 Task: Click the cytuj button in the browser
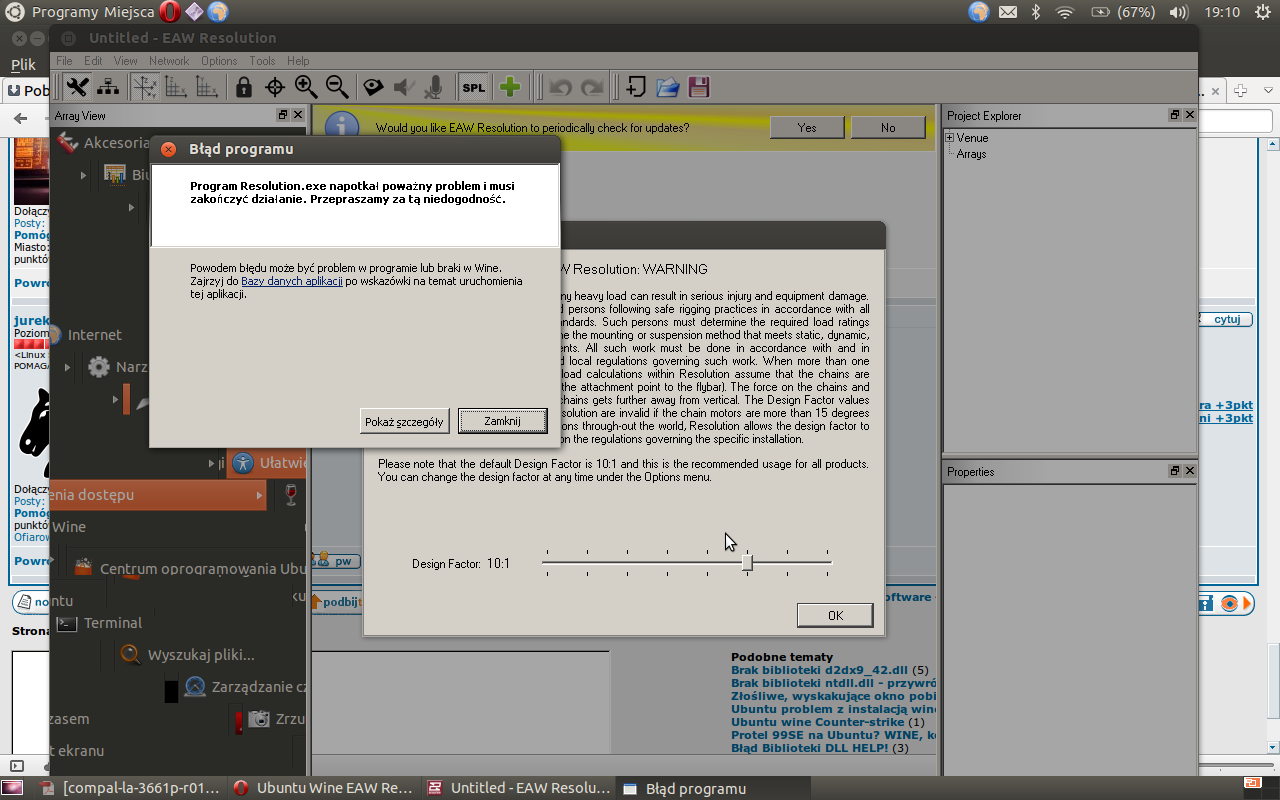coord(1226,319)
